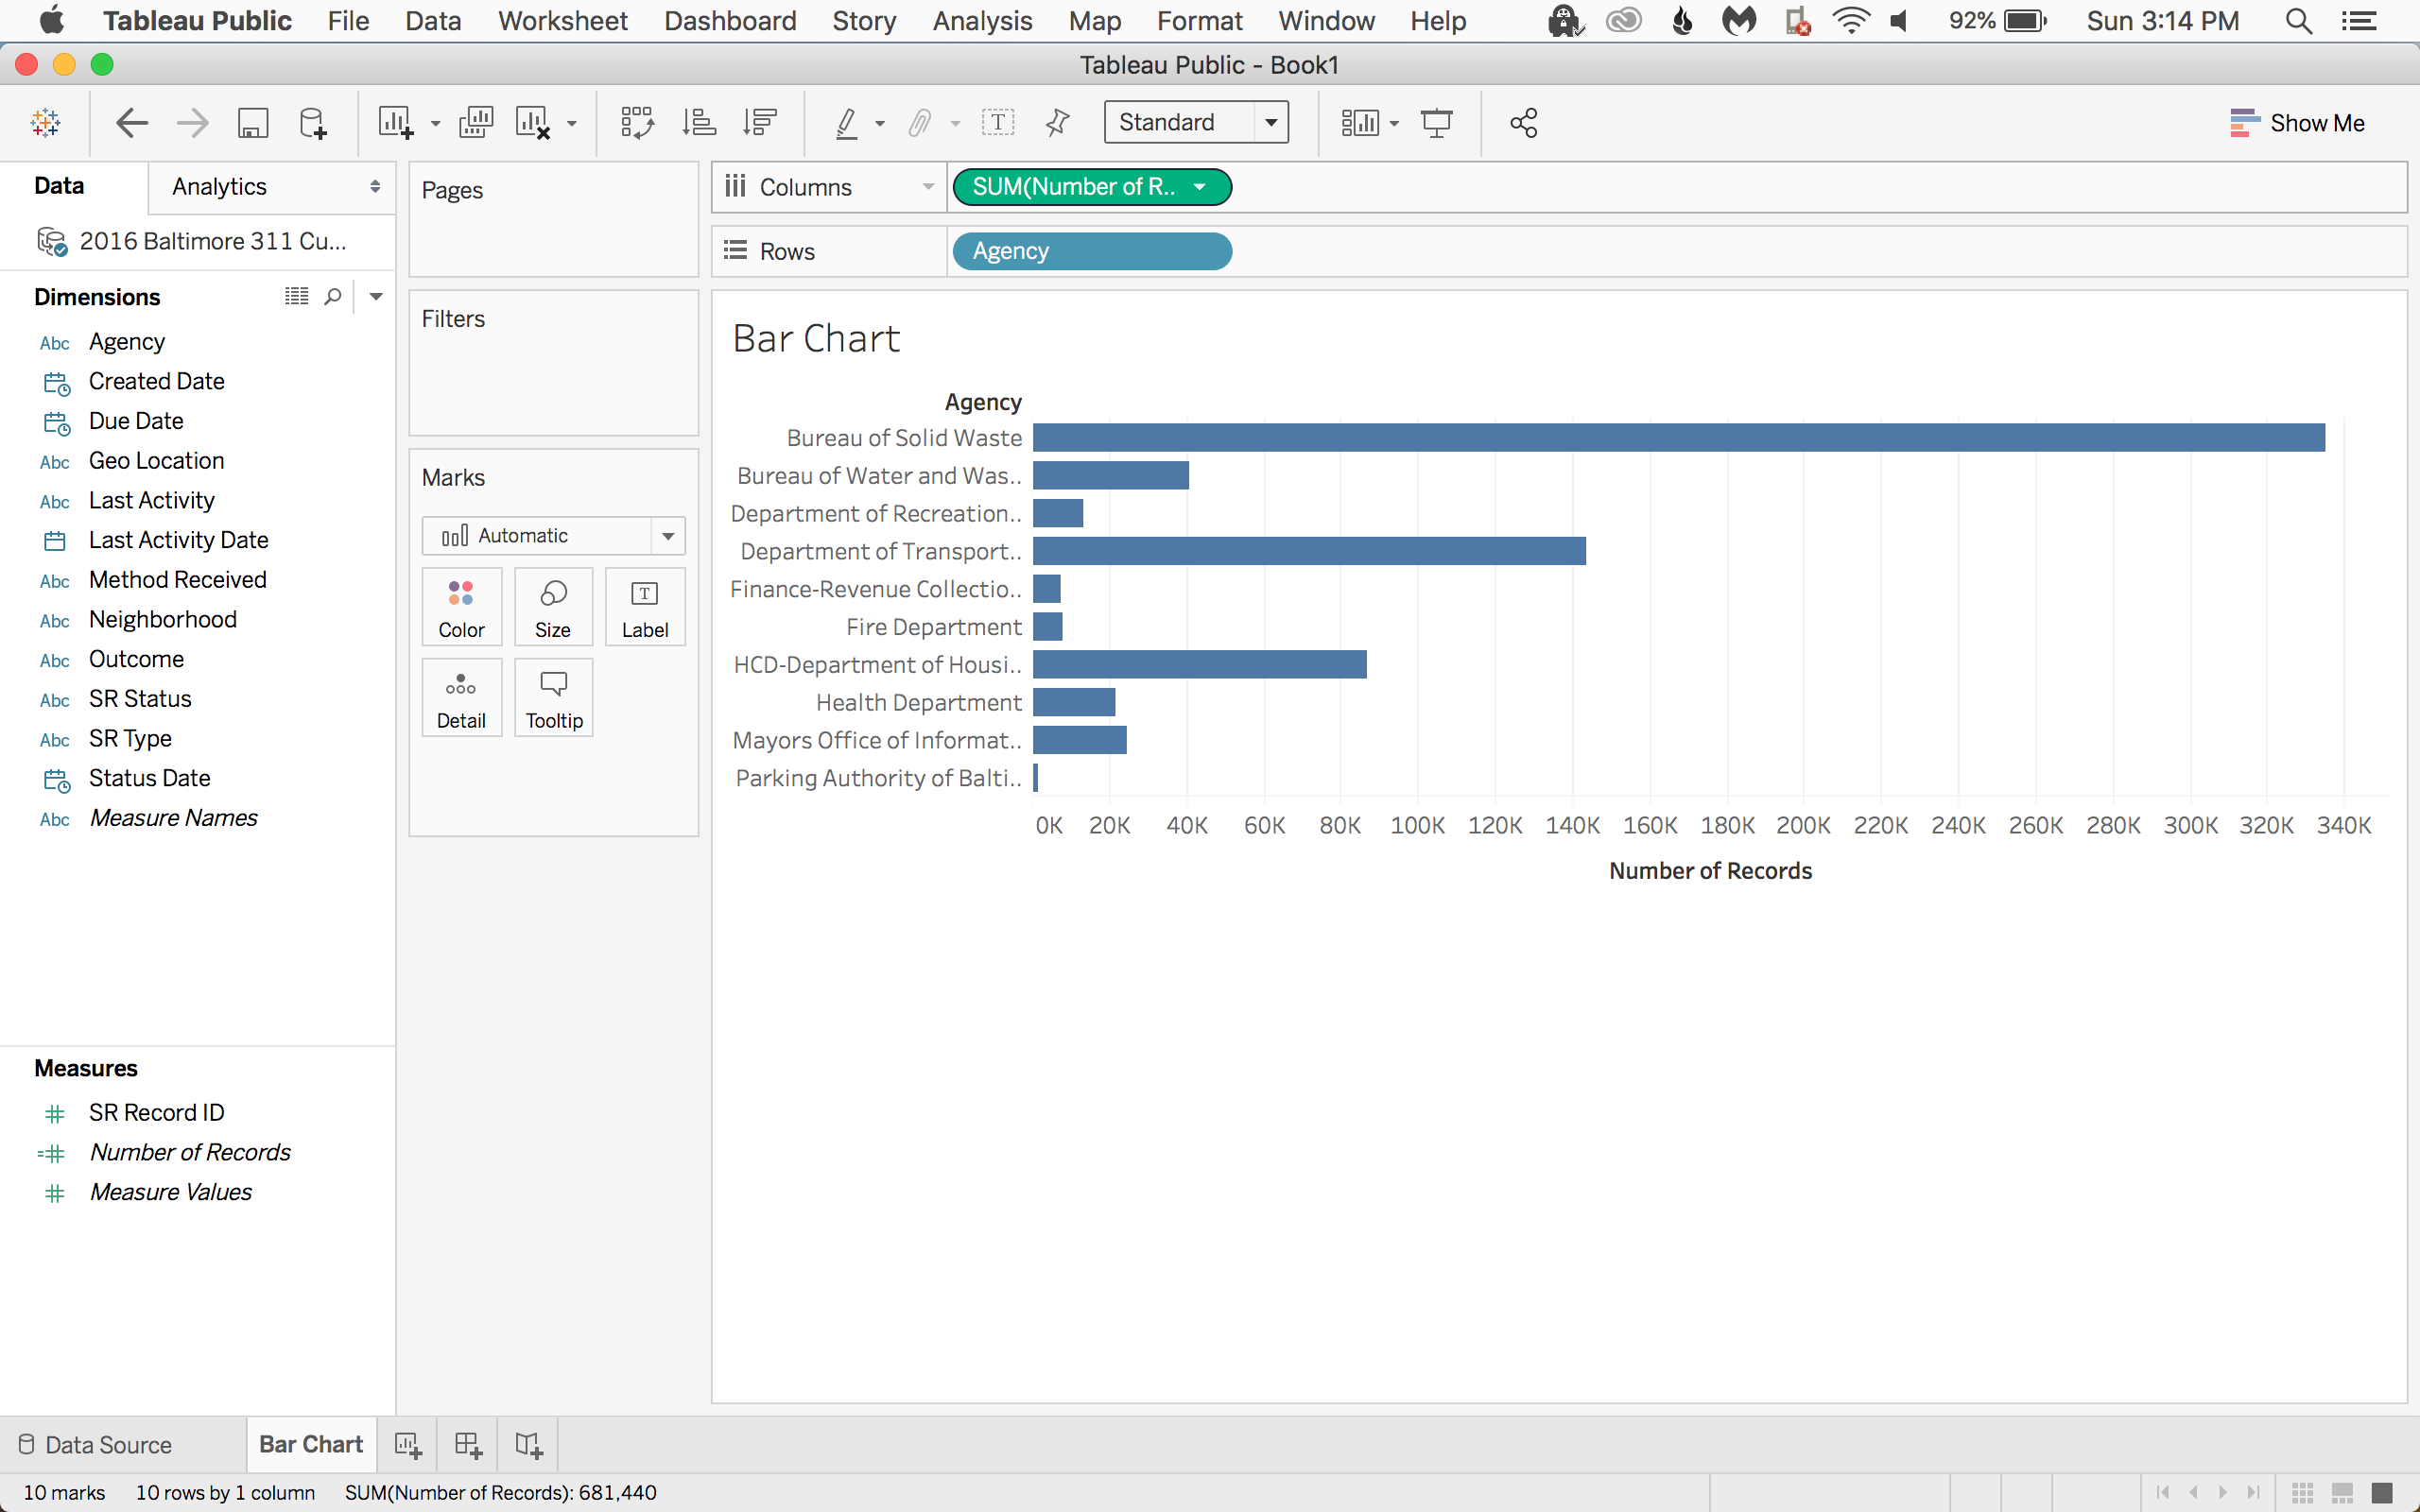Viewport: 2420px width, 1512px height.
Task: Click New Worksheet icon in bottom tabs
Action: [x=408, y=1445]
